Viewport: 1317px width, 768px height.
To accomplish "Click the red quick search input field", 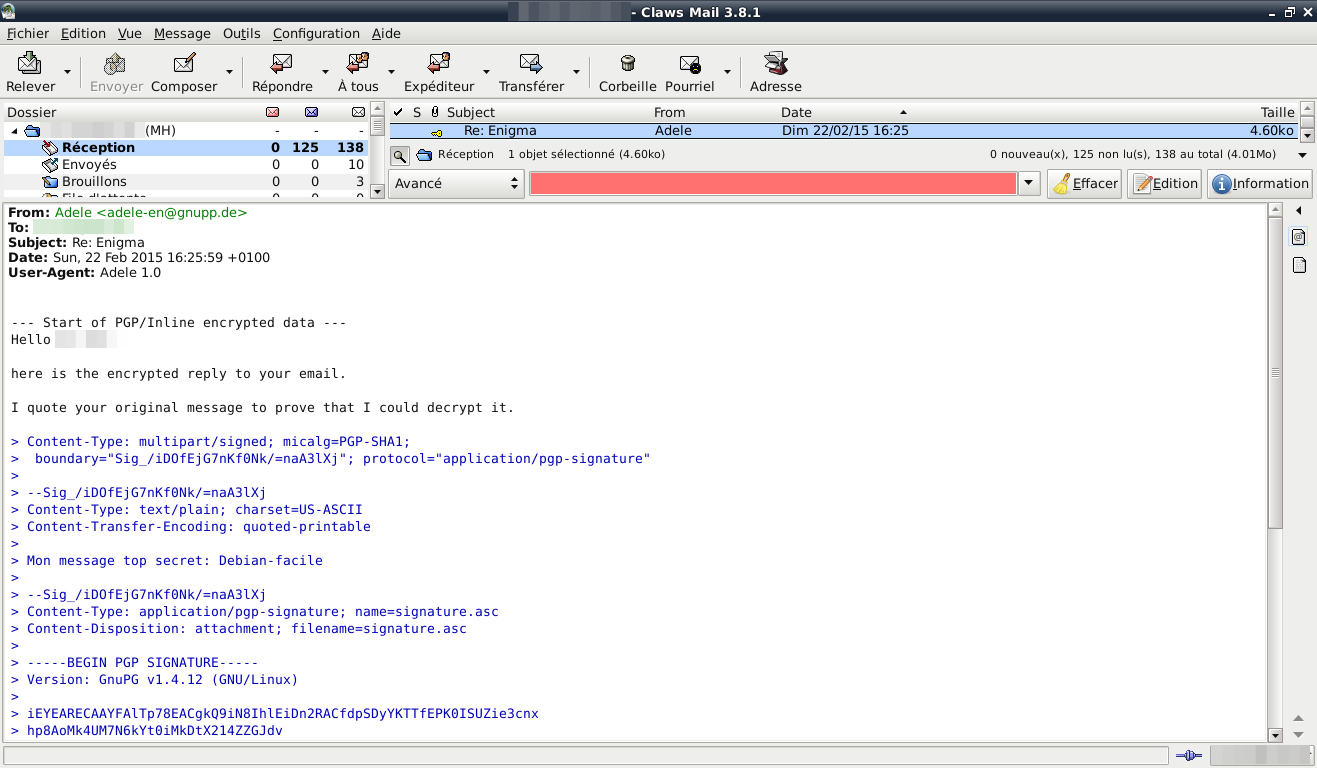I will [772, 184].
